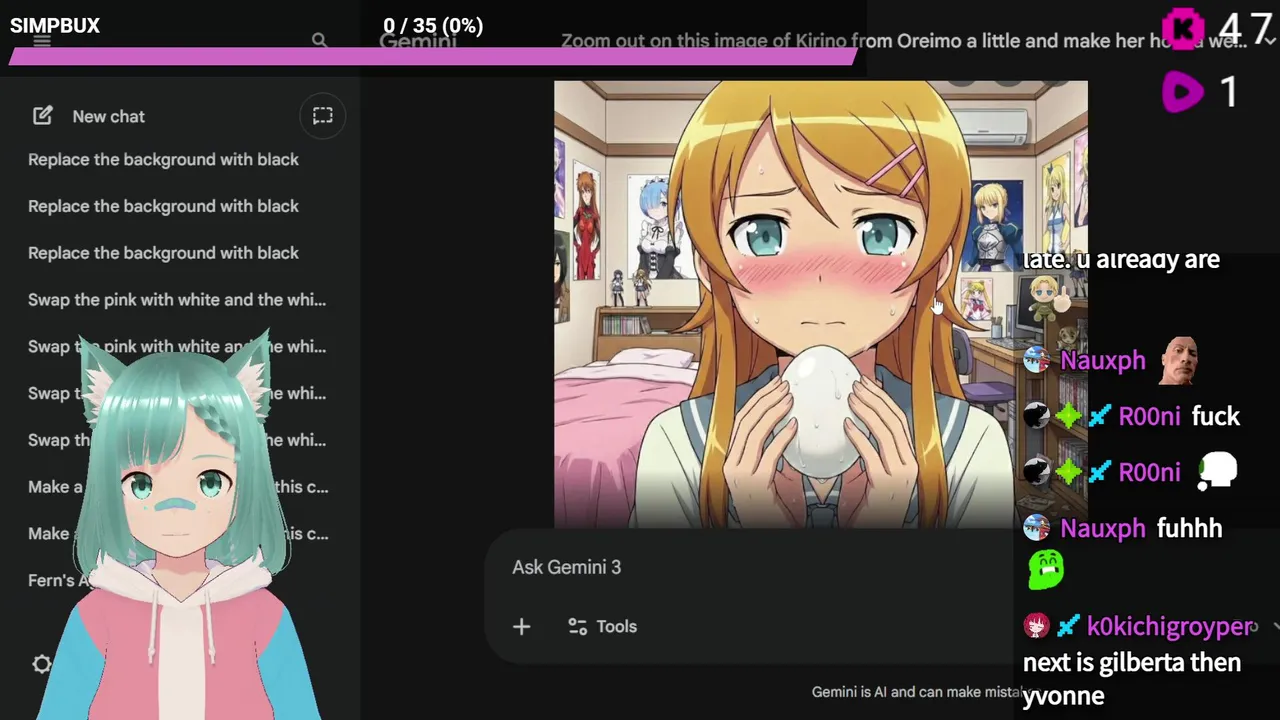Open the Tools menu in prompt box
This screenshot has width=1280, height=720.
602,626
